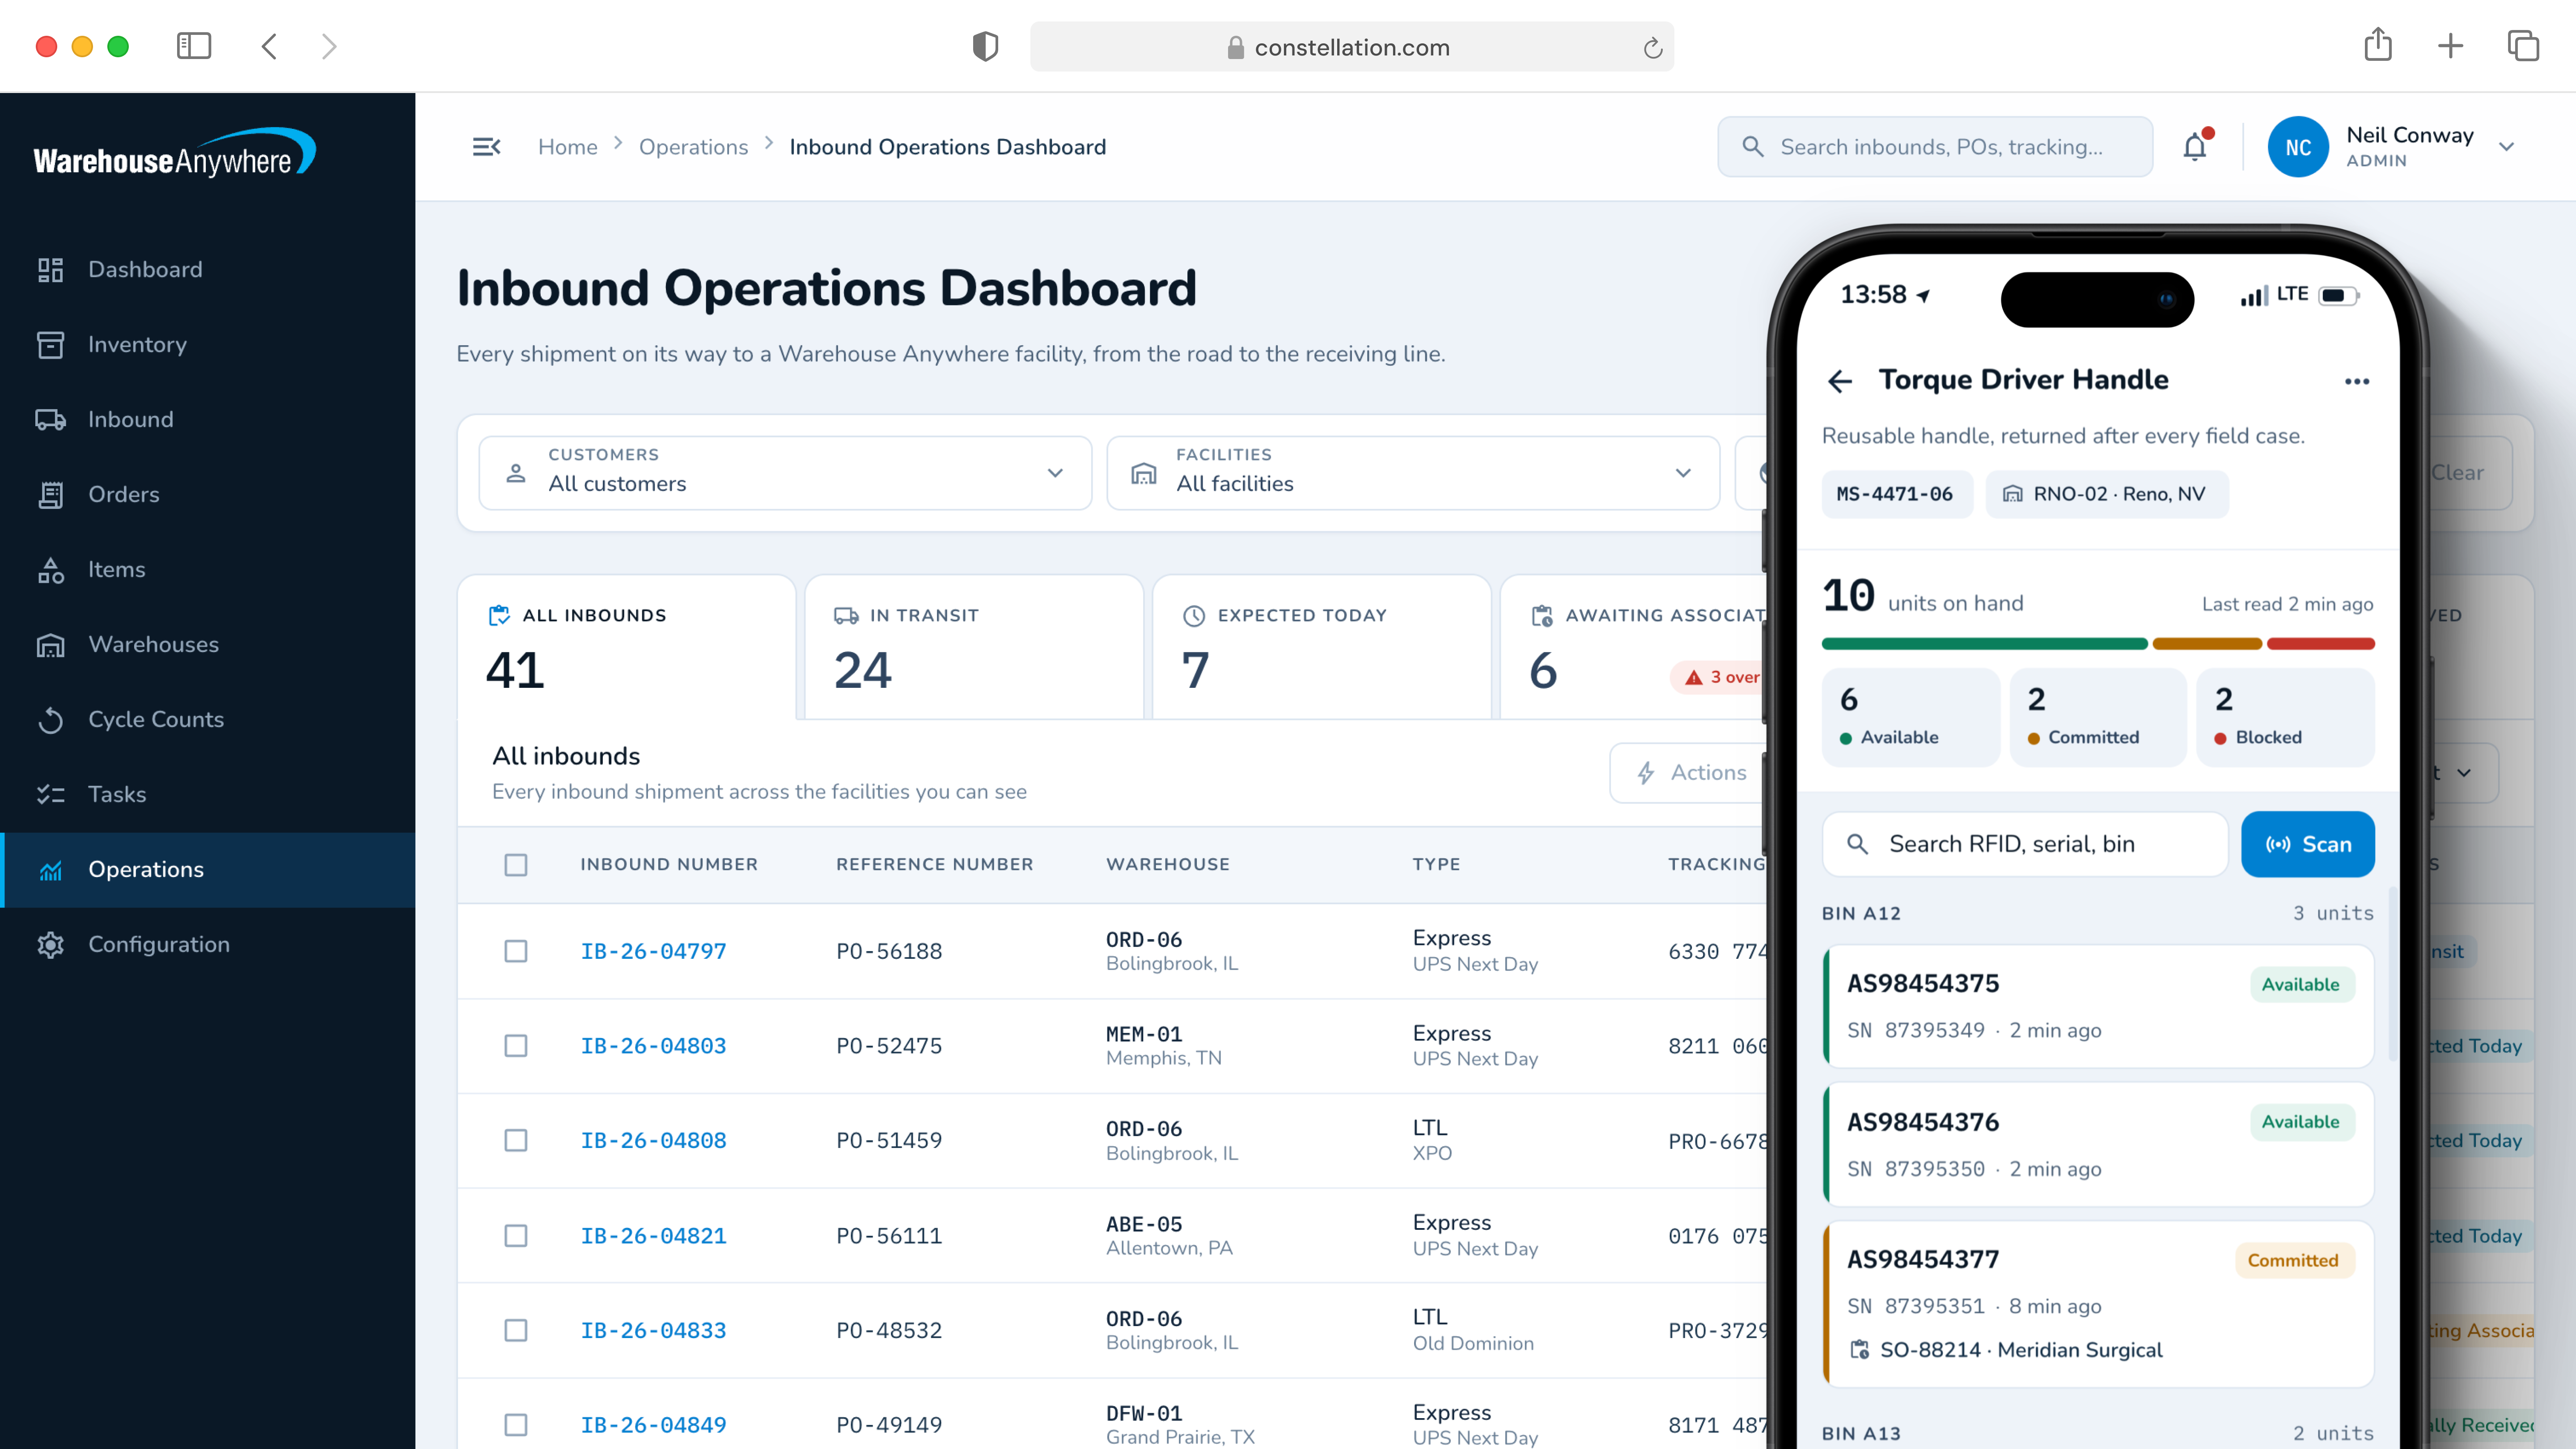Viewport: 2576px width, 1449px height.
Task: Click the Search RFID, serial, bin field
Action: pos(2025,844)
